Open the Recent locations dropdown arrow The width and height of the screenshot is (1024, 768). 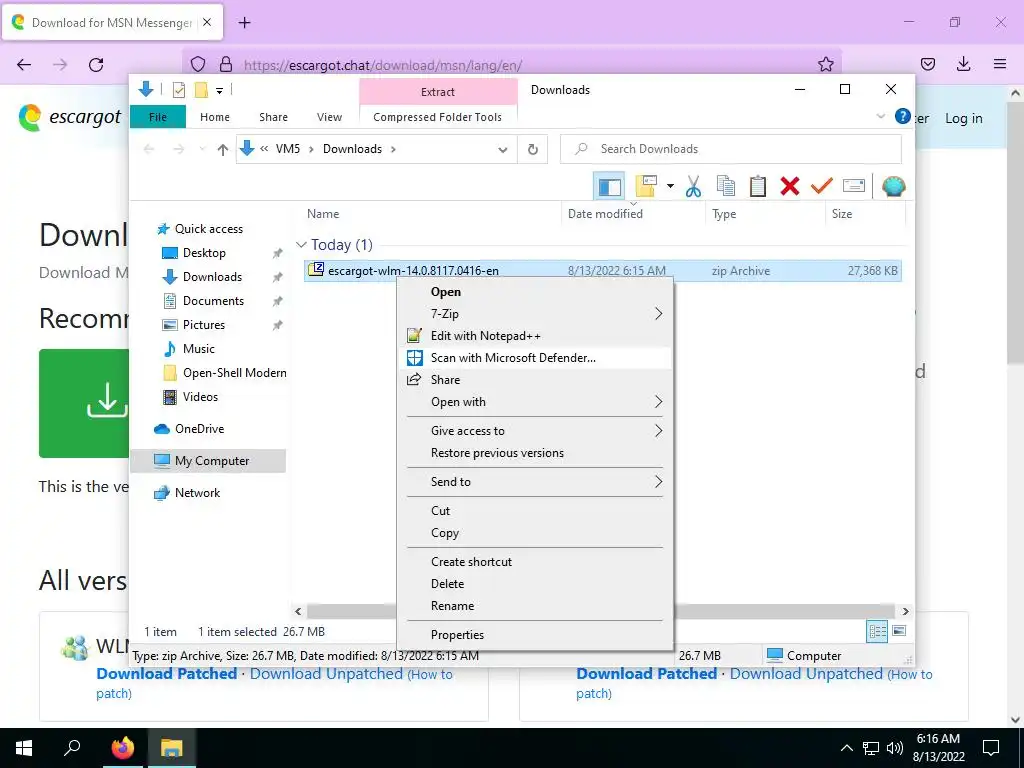202,150
